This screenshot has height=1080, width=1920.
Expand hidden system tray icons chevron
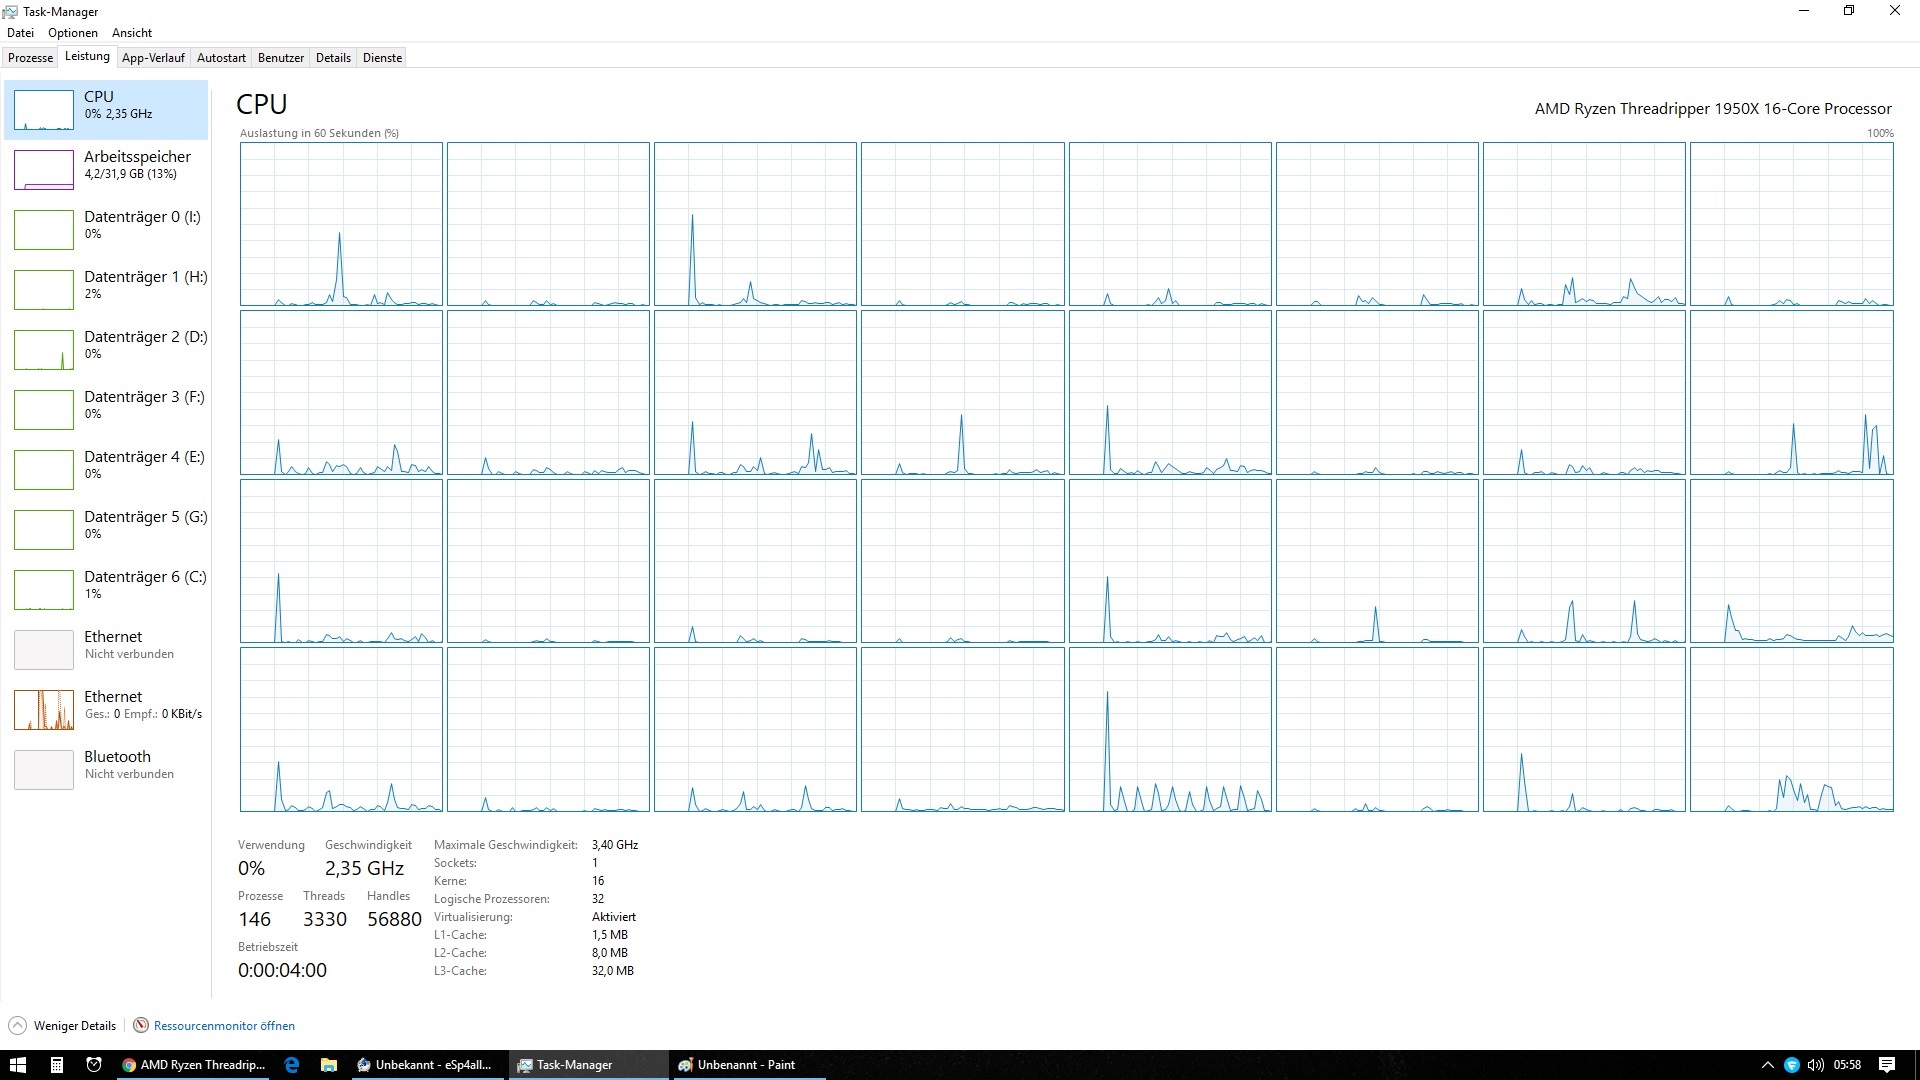click(1767, 1065)
